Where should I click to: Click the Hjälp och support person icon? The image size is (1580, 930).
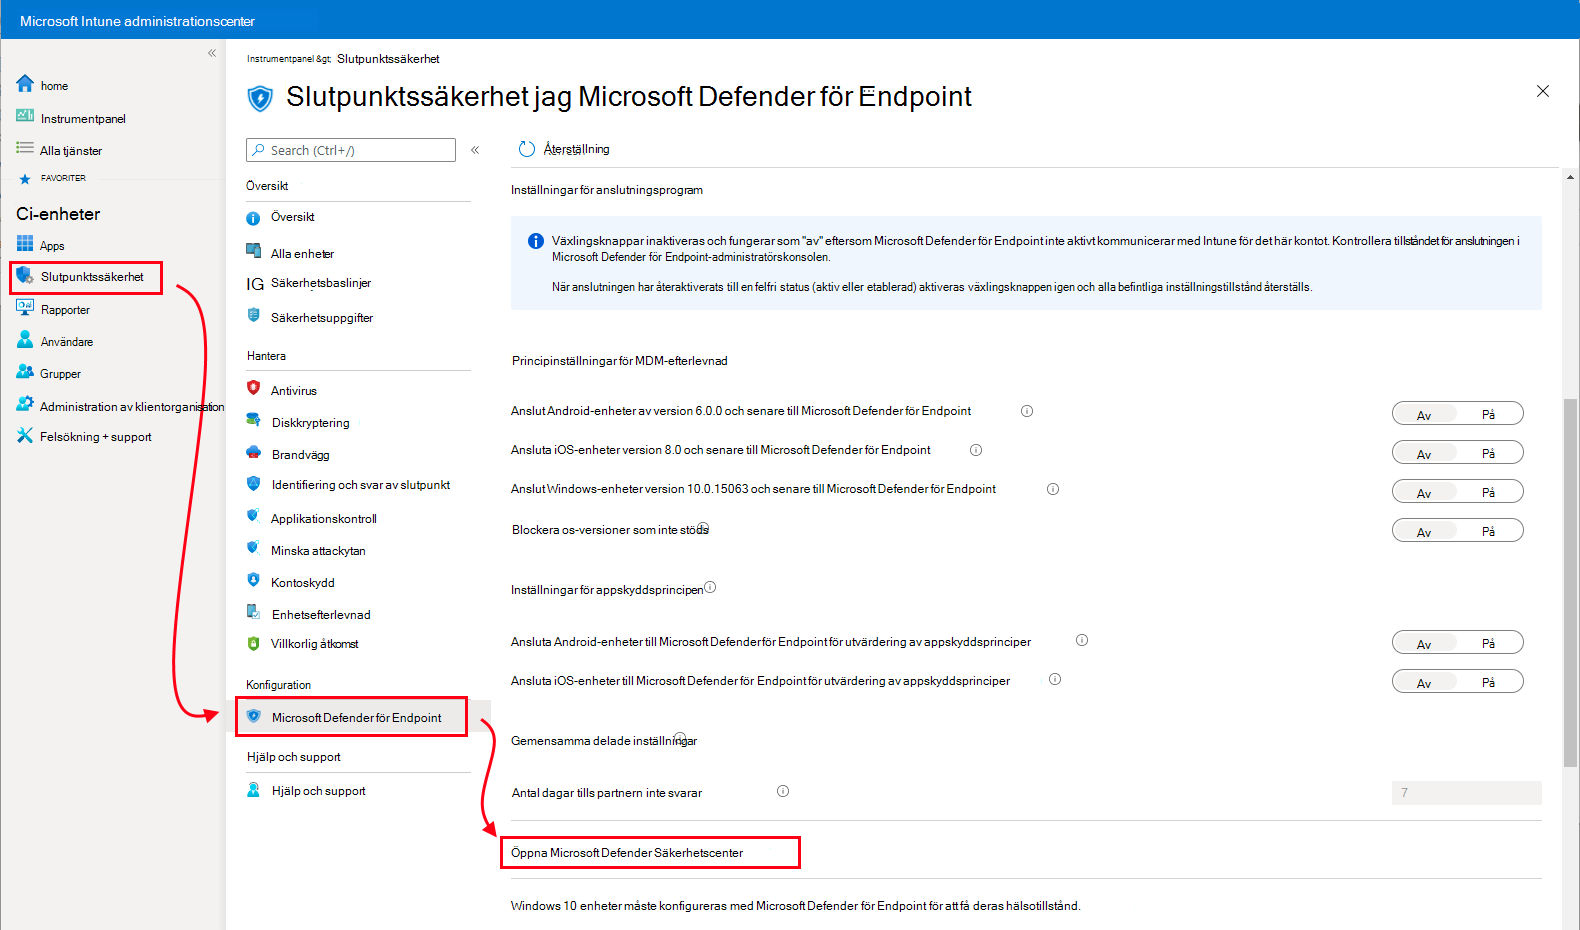253,789
